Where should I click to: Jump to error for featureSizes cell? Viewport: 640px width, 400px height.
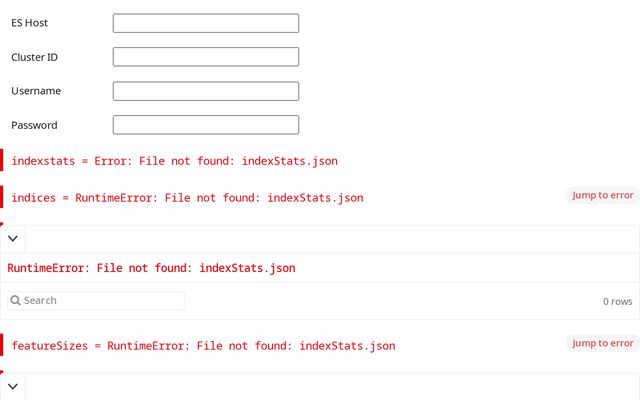tap(602, 343)
